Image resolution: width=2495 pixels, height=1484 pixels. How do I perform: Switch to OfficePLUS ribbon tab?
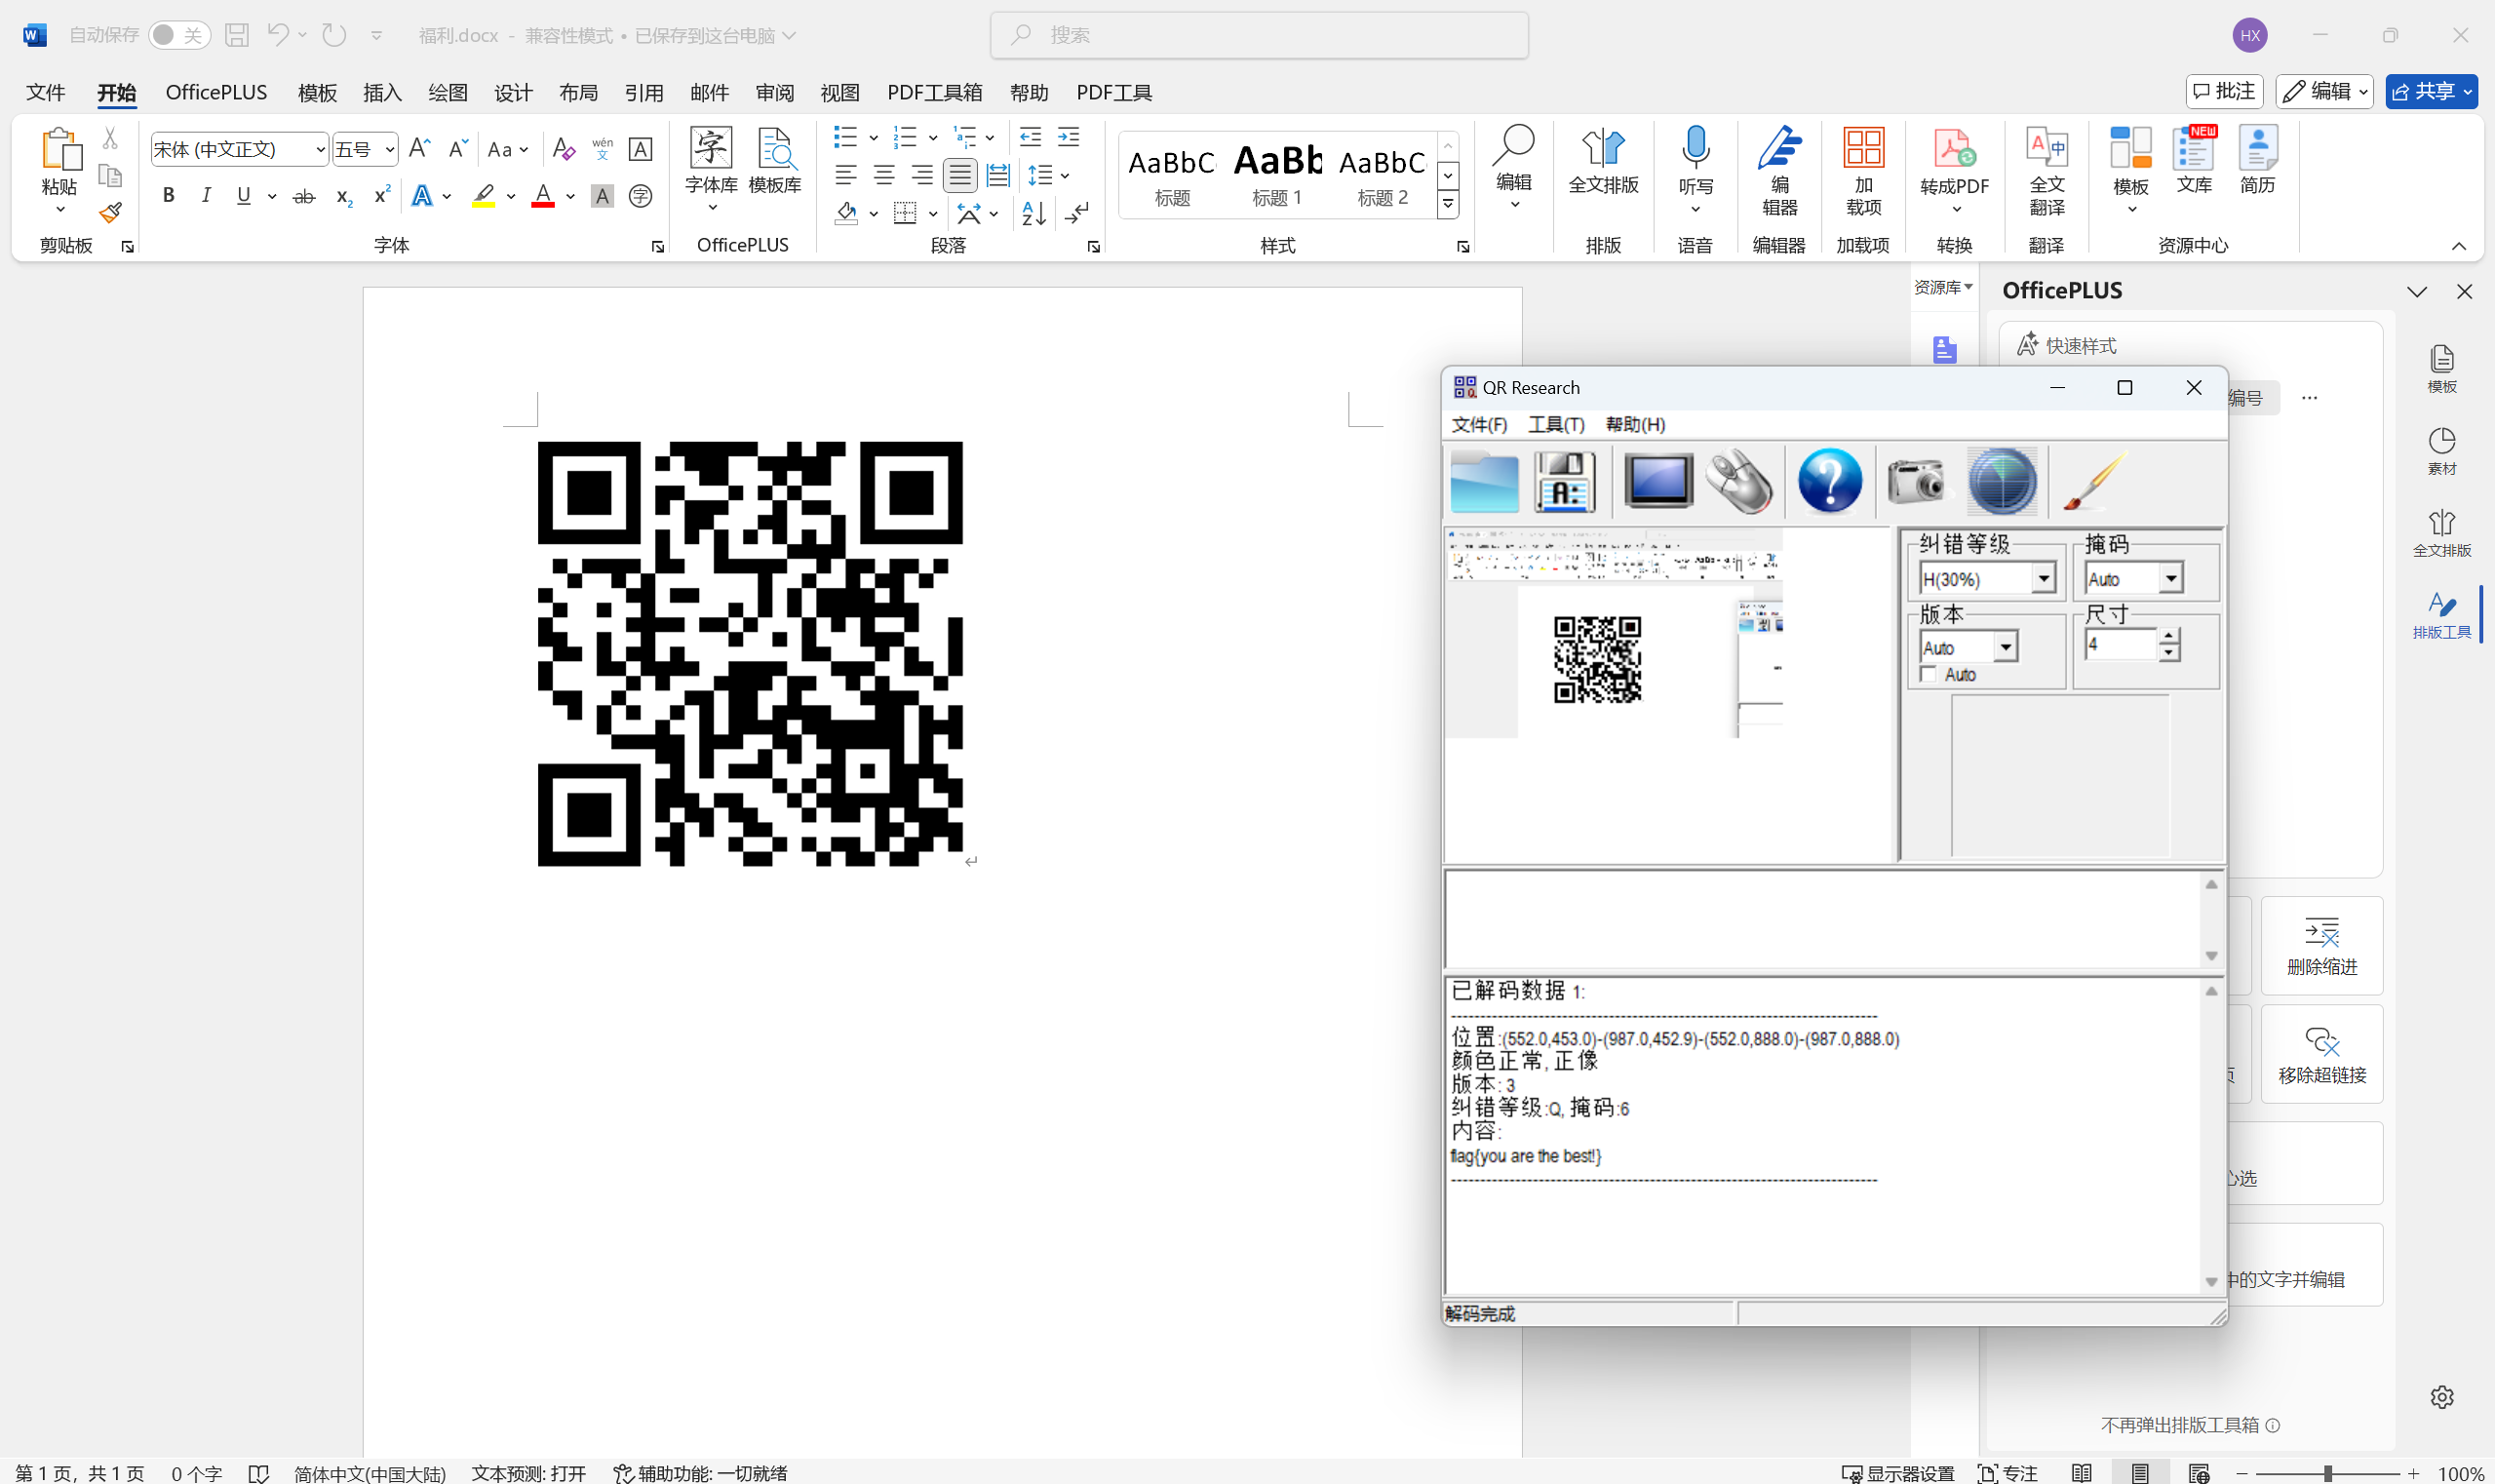[x=216, y=92]
